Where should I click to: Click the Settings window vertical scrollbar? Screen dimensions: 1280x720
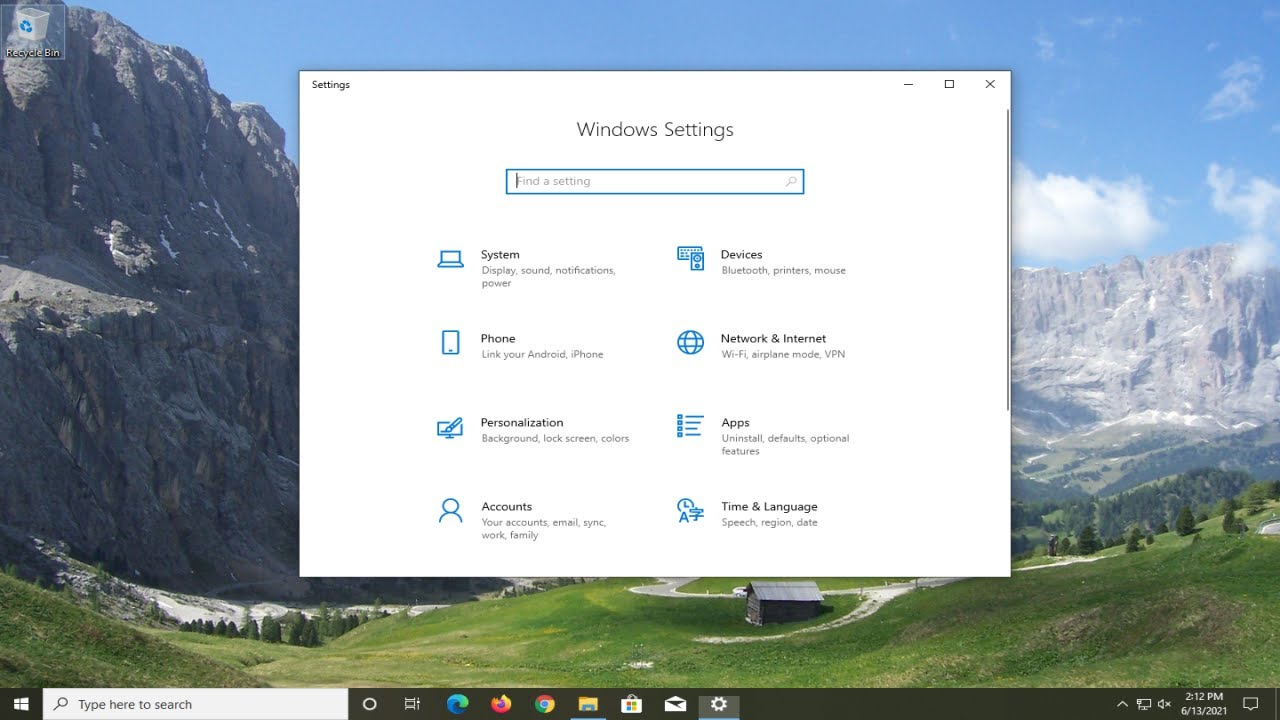point(1007,258)
